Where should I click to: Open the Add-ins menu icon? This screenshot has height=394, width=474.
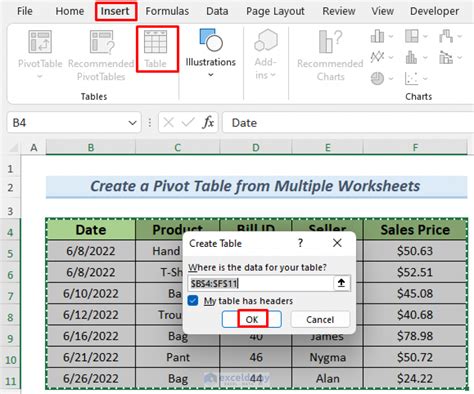pyautogui.click(x=266, y=40)
